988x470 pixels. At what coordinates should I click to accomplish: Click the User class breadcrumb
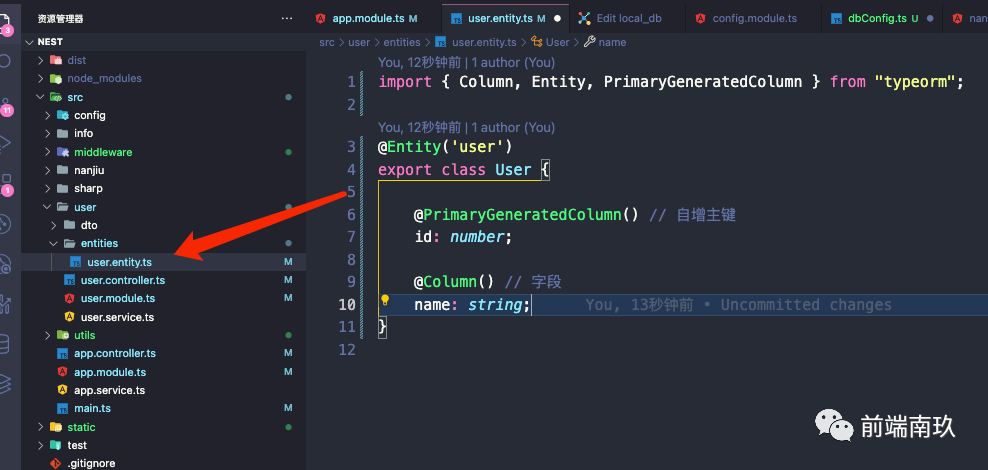point(557,42)
